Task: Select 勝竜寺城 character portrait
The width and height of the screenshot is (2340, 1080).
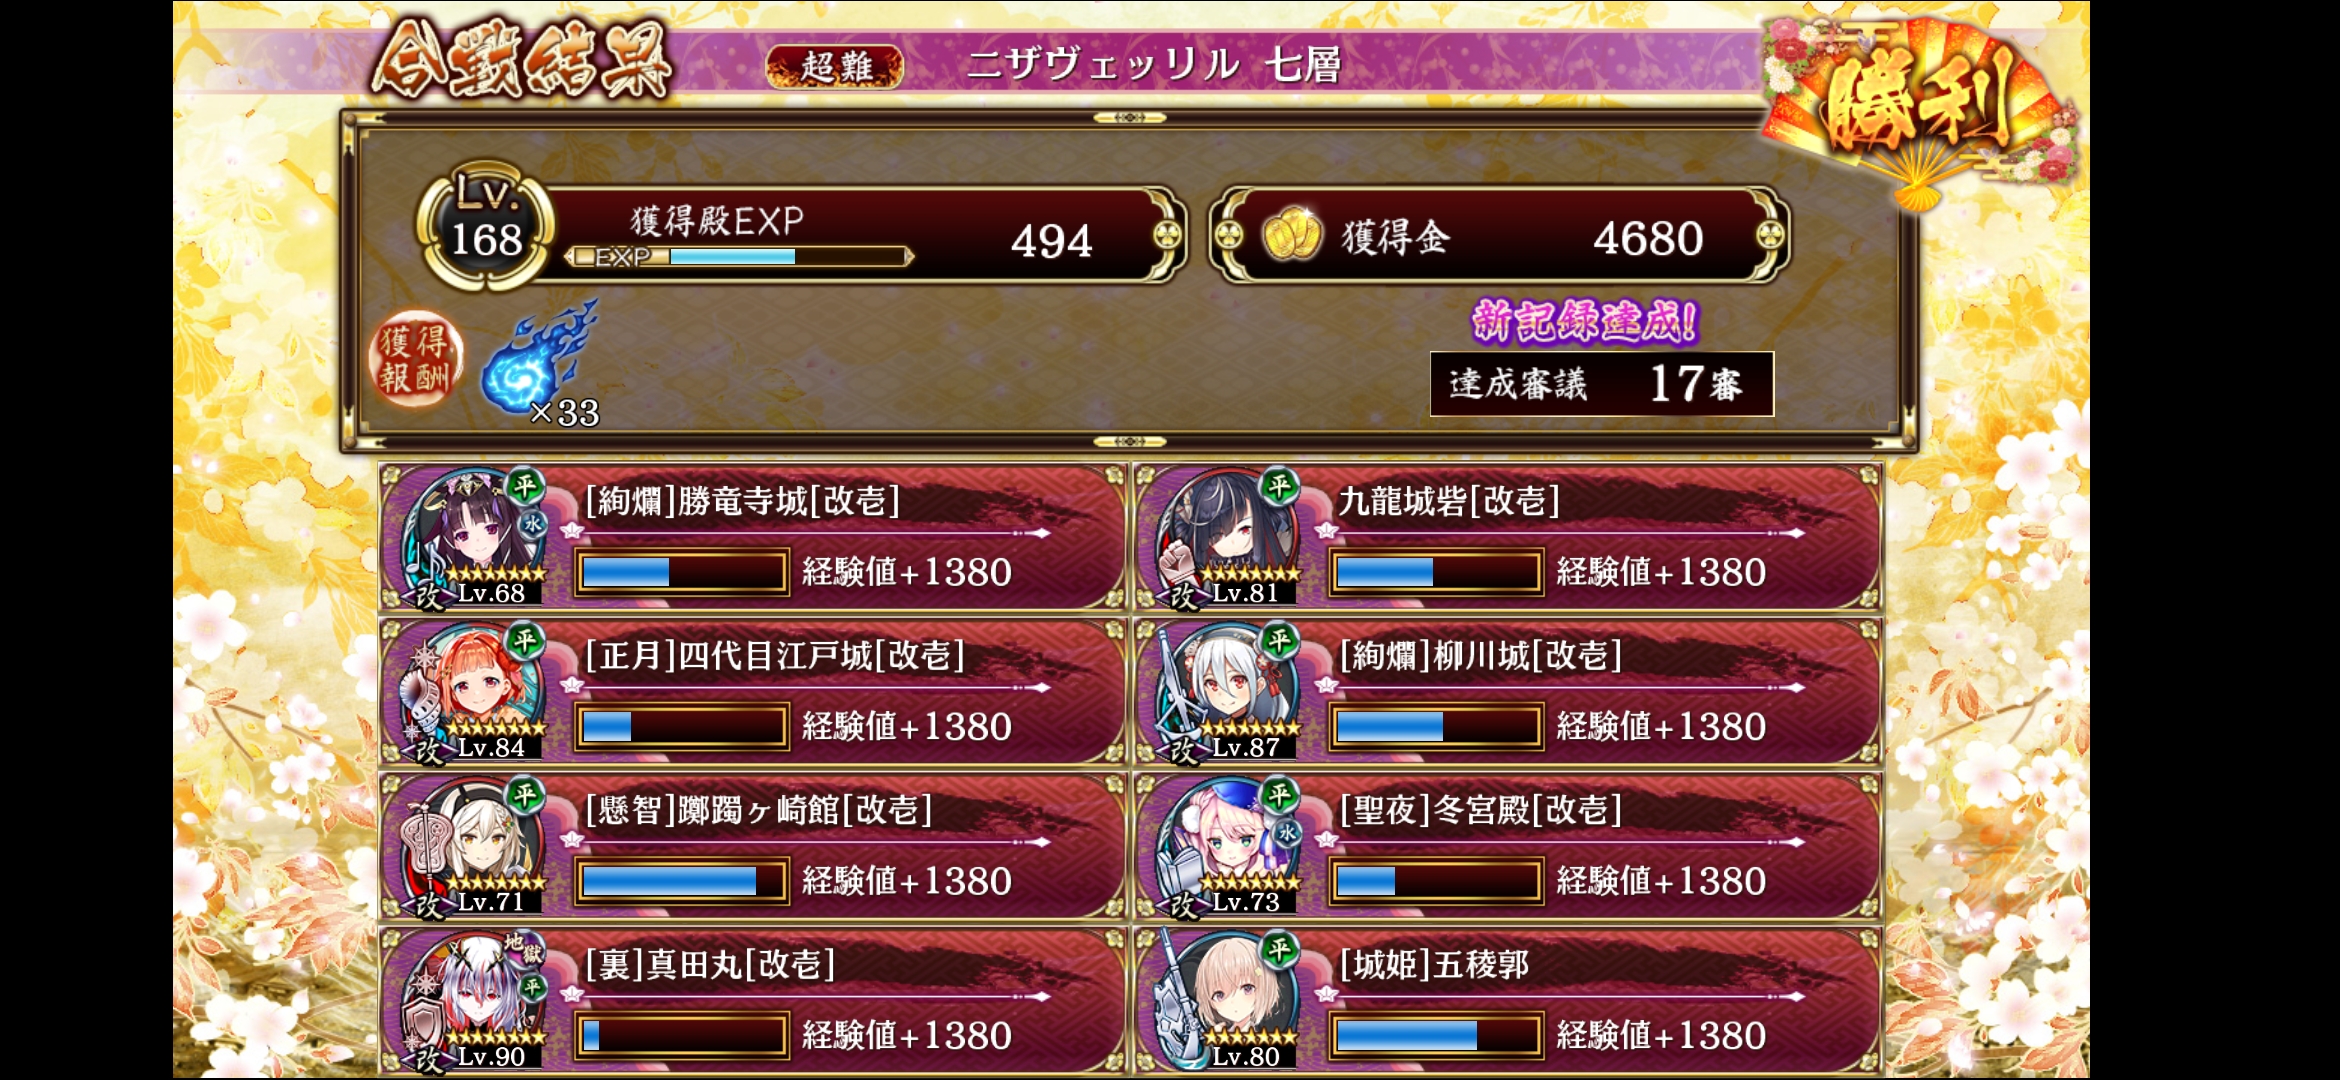Action: point(475,535)
